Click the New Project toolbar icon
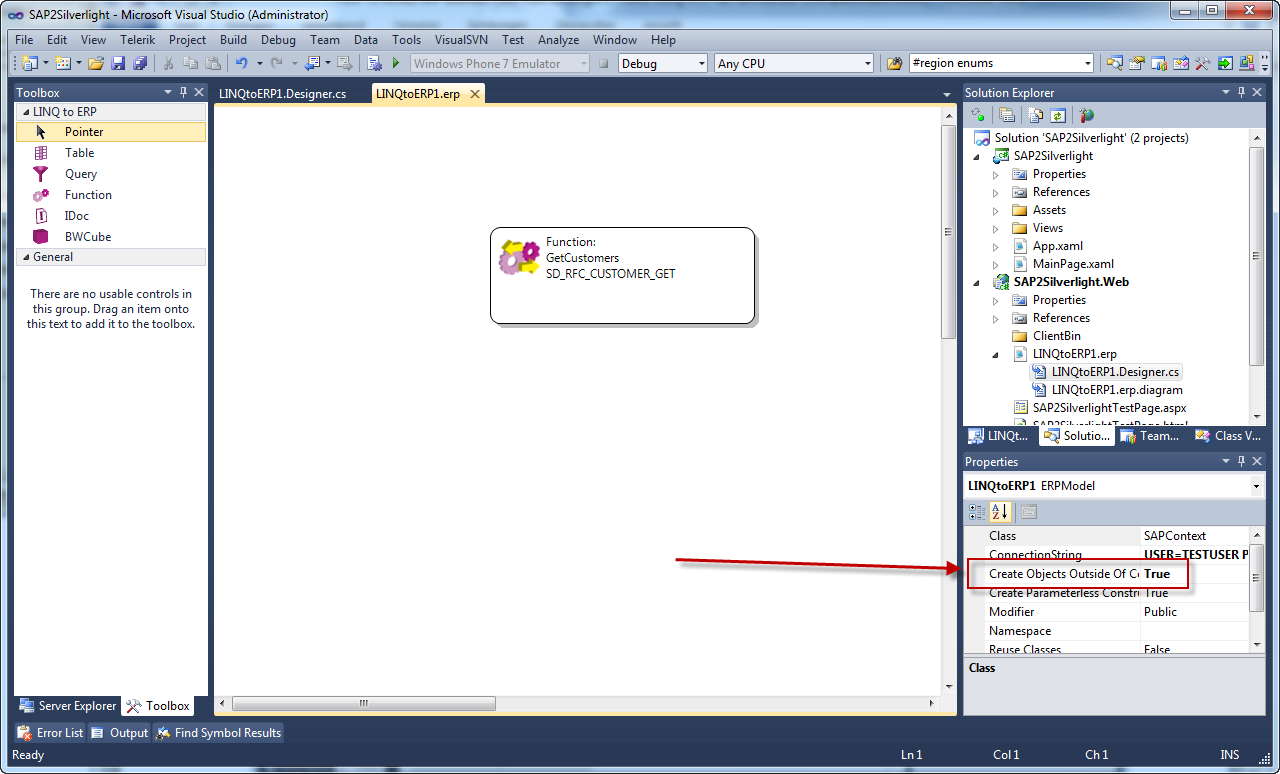This screenshot has width=1280, height=774. pos(29,63)
